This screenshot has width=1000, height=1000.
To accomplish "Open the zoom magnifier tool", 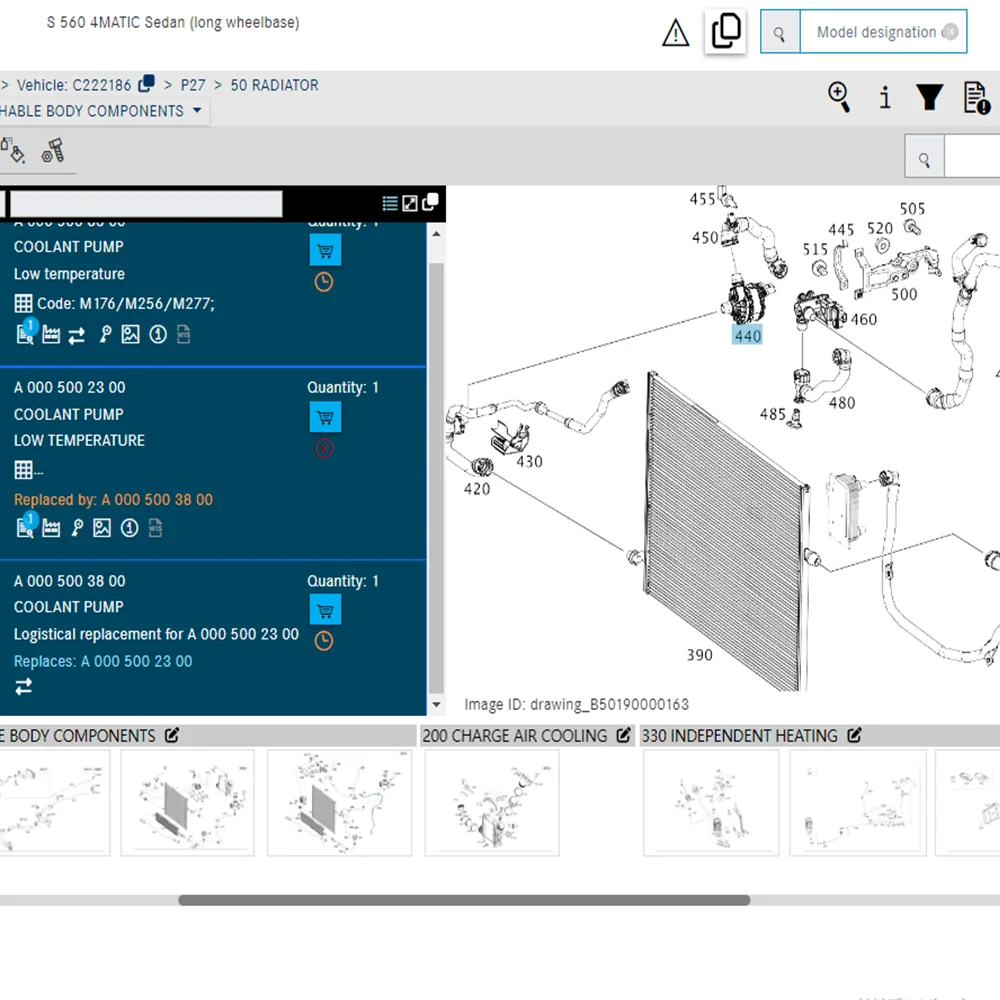I will point(839,97).
